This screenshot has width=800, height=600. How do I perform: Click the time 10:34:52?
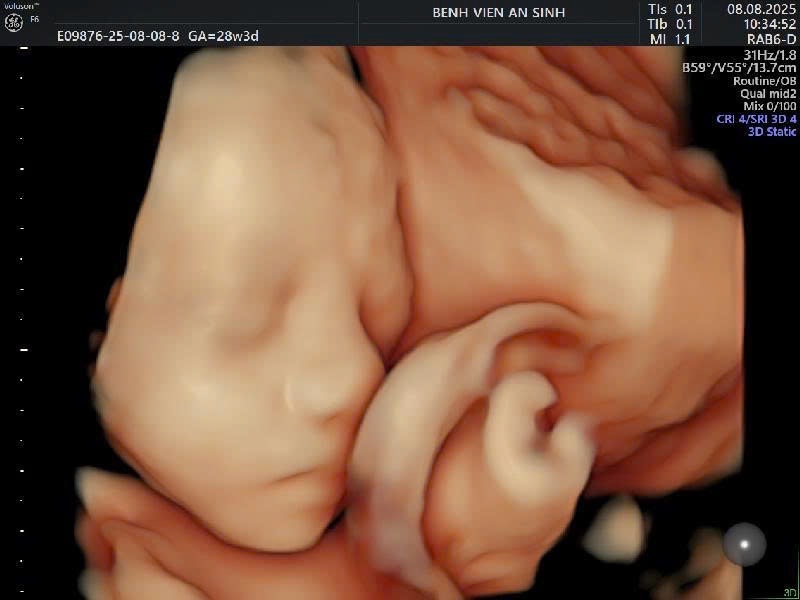point(762,24)
